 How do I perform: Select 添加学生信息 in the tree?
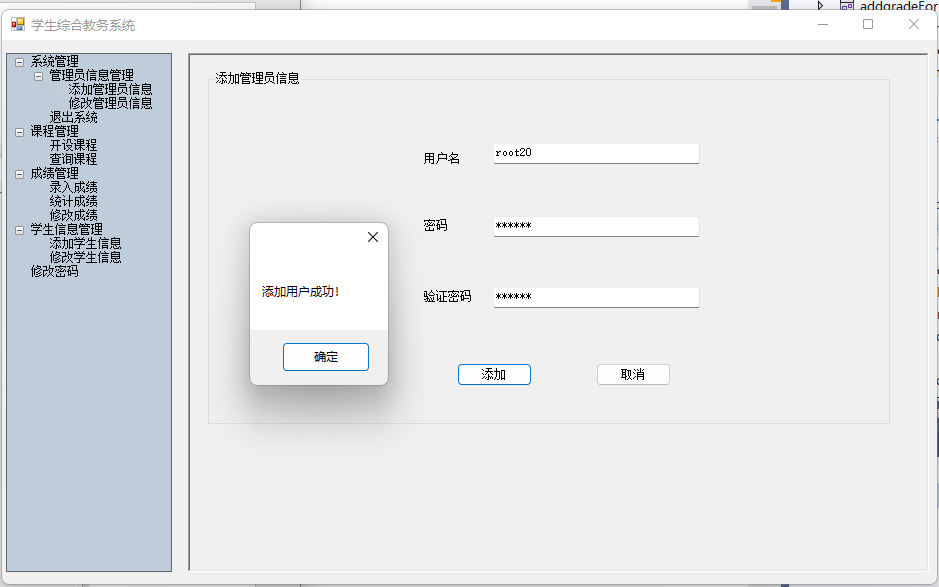click(85, 243)
